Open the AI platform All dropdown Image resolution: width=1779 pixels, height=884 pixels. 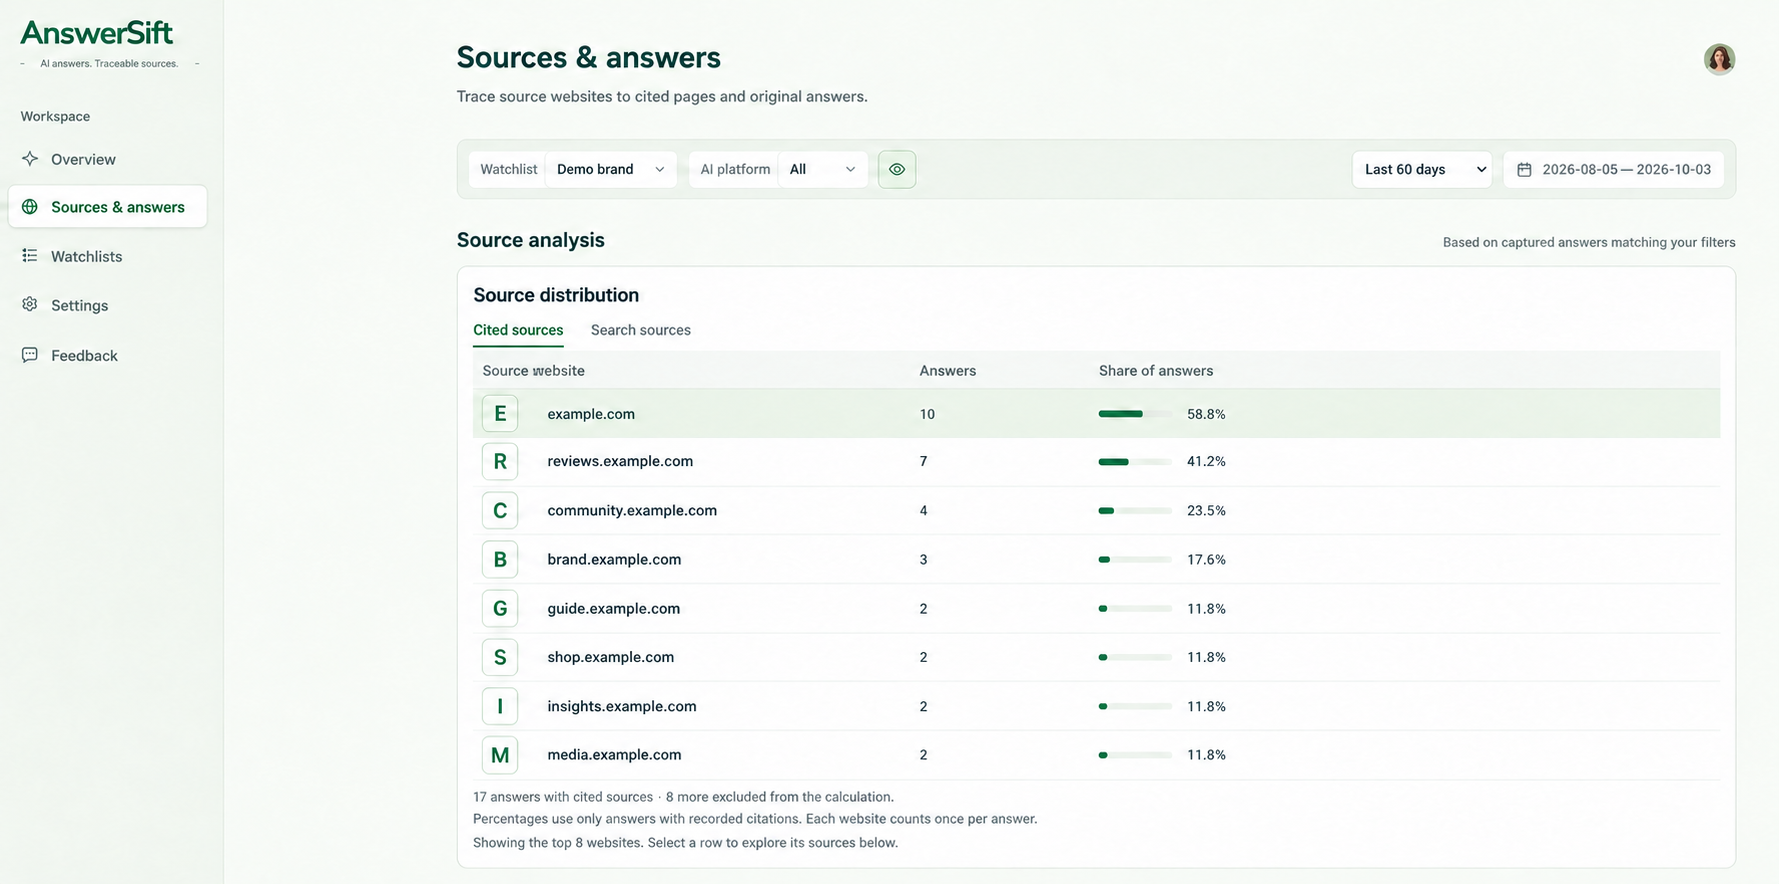coord(822,169)
